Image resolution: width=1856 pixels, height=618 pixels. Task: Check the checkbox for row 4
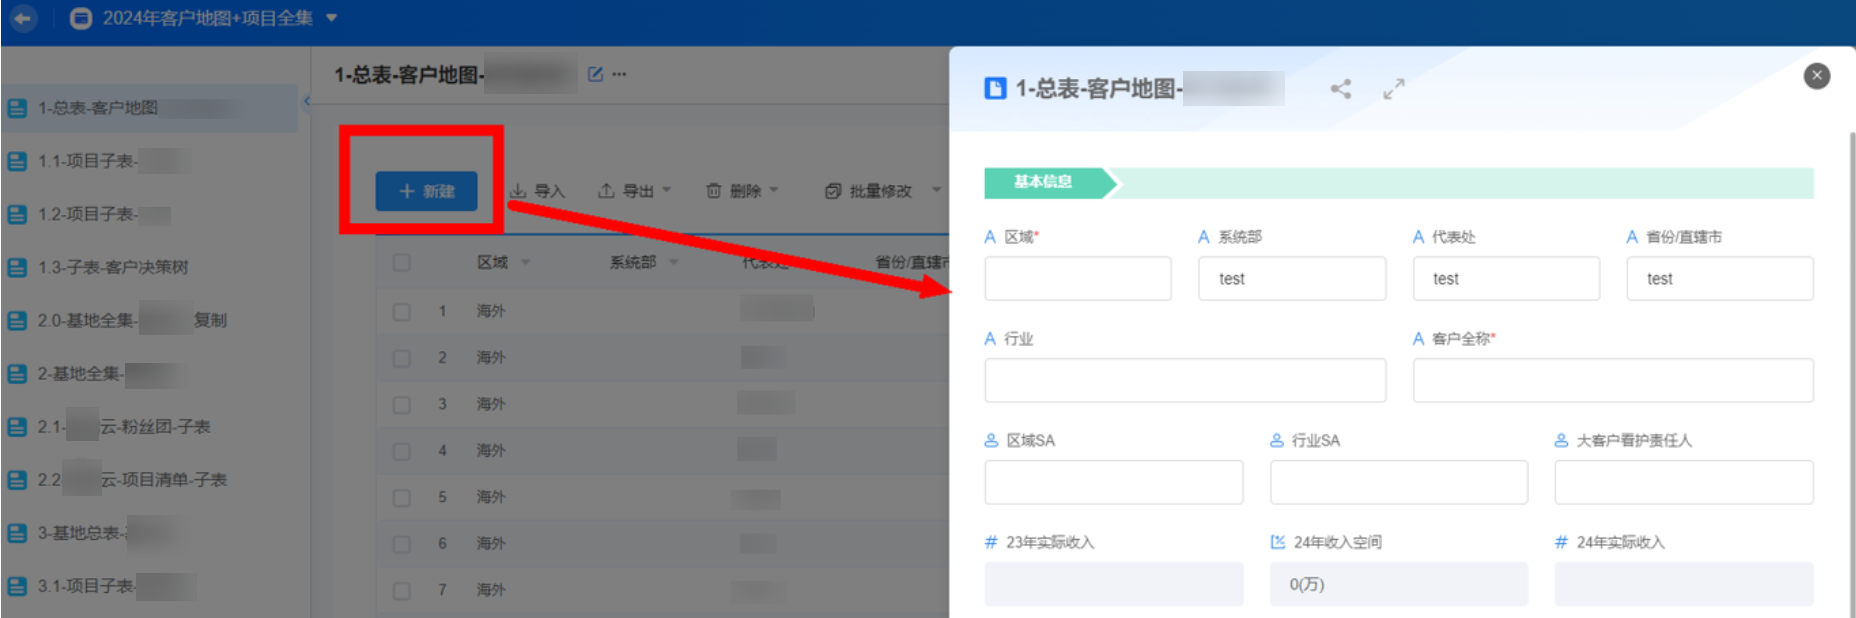click(x=402, y=451)
